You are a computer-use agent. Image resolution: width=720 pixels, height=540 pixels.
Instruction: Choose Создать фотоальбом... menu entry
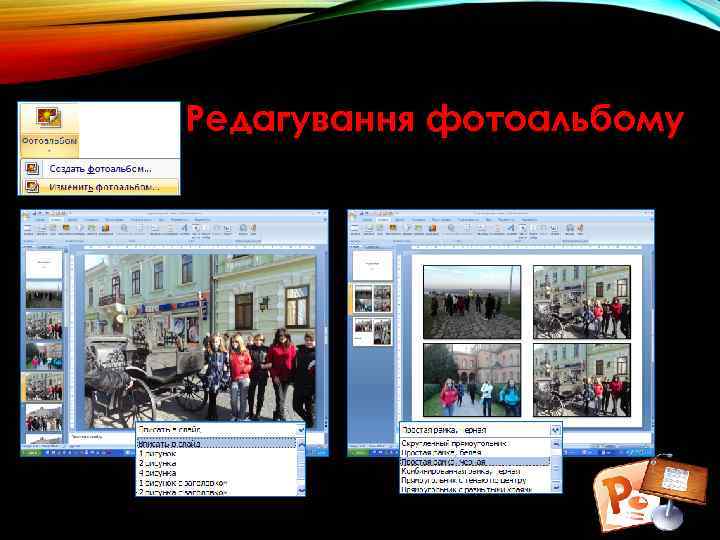point(100,169)
